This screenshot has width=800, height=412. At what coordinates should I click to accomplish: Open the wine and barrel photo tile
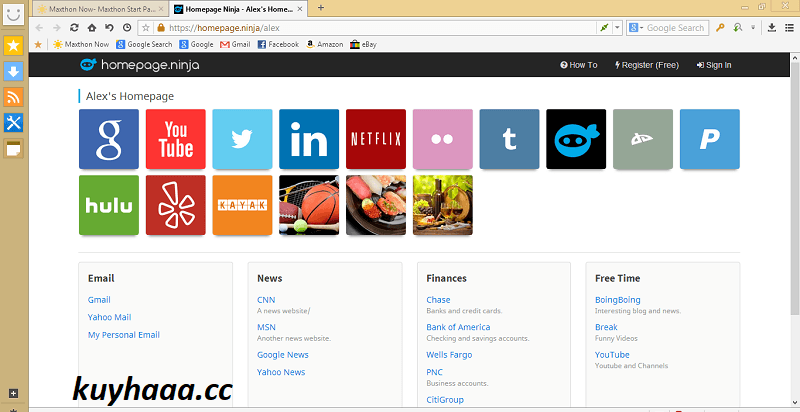click(x=443, y=205)
